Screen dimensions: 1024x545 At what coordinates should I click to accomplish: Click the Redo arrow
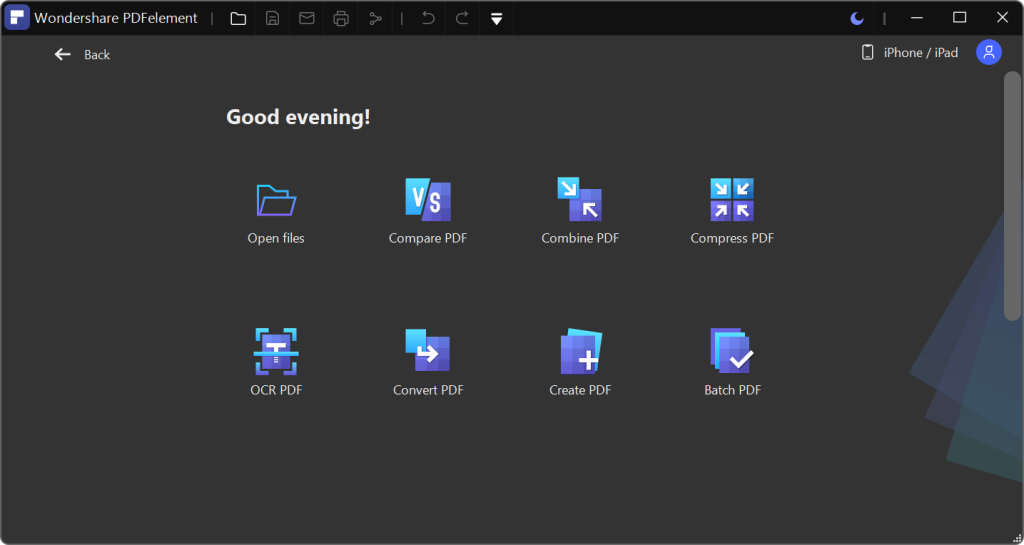462,18
